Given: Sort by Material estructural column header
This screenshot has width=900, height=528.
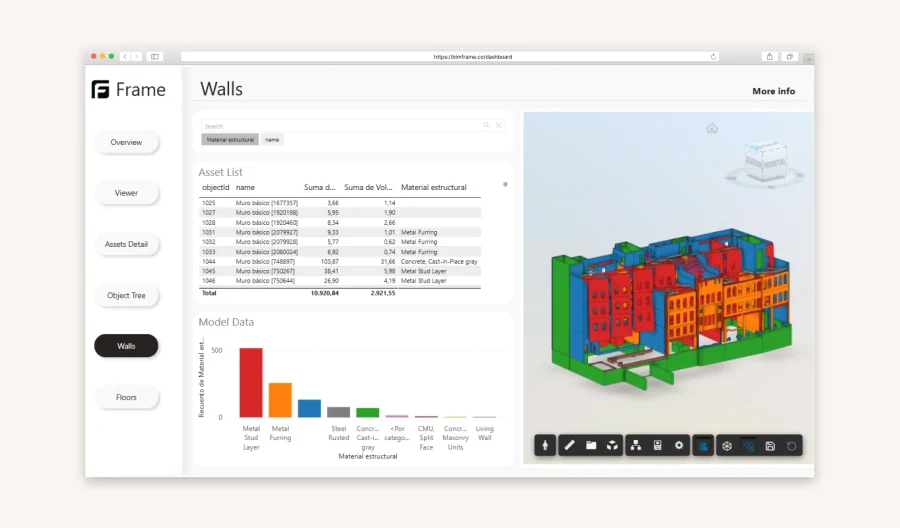Looking at the screenshot, I should tap(433, 187).
